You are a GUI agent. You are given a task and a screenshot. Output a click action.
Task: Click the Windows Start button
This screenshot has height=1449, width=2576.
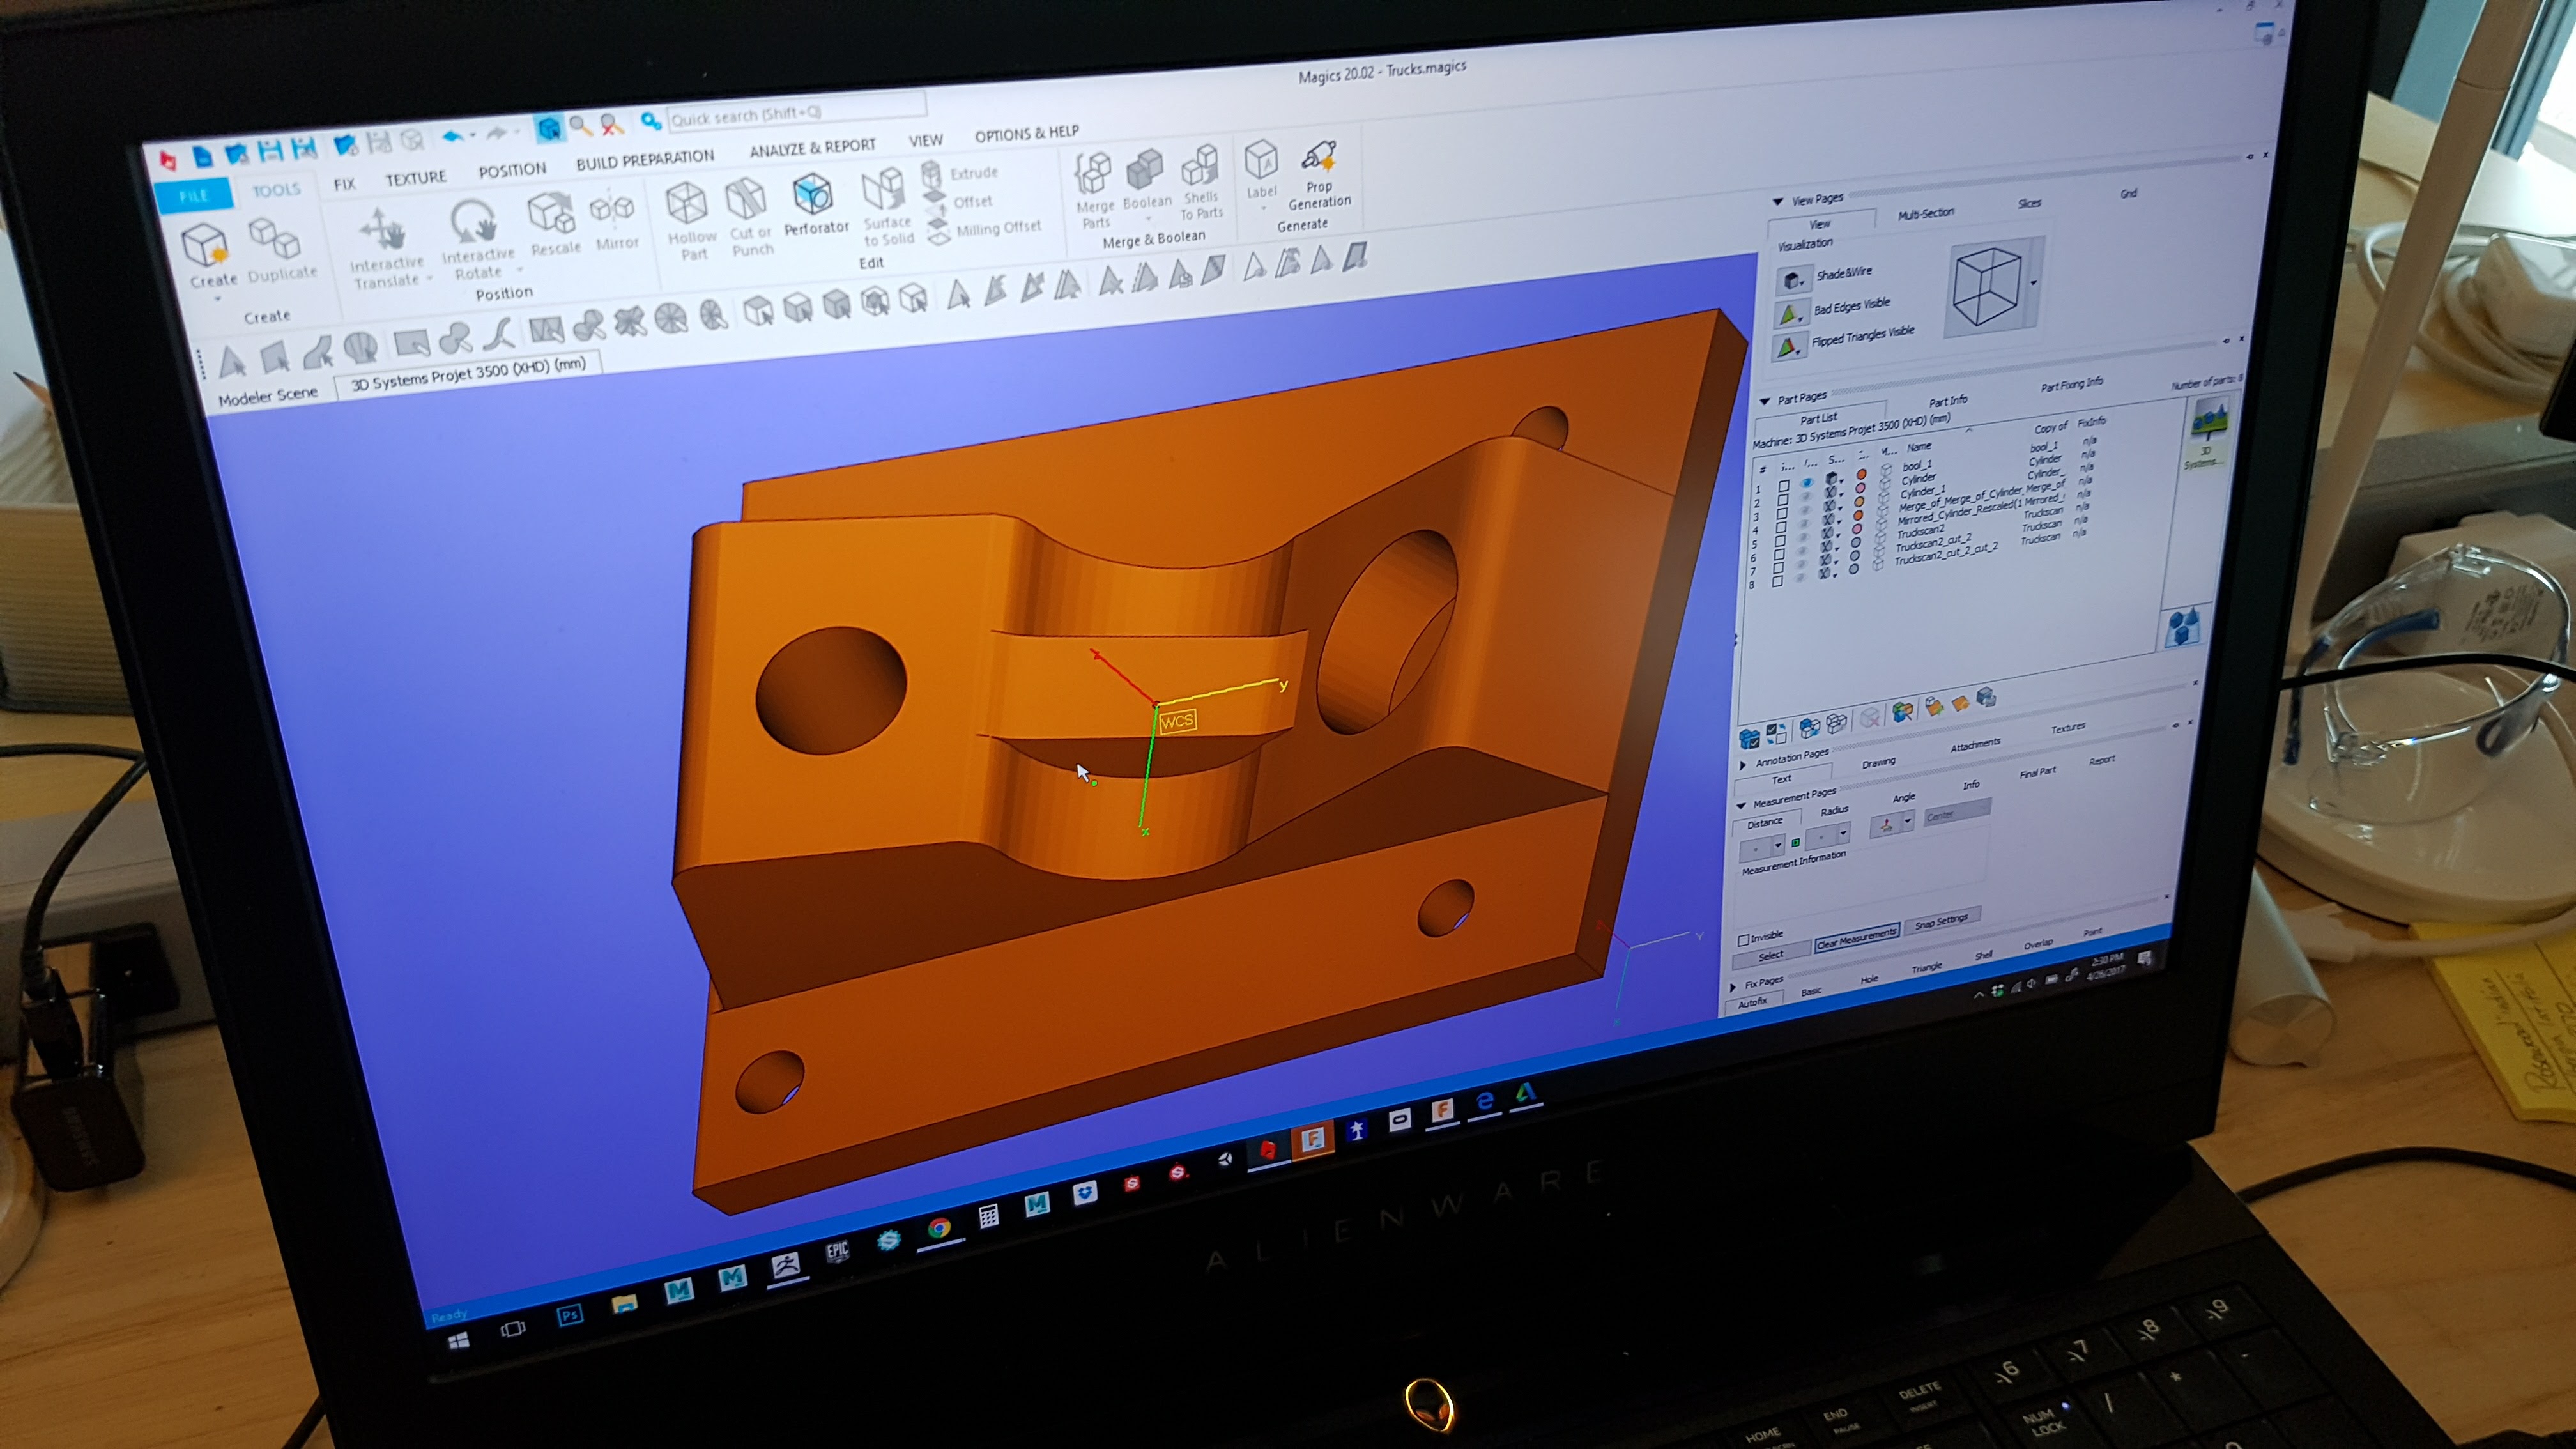pos(459,1341)
